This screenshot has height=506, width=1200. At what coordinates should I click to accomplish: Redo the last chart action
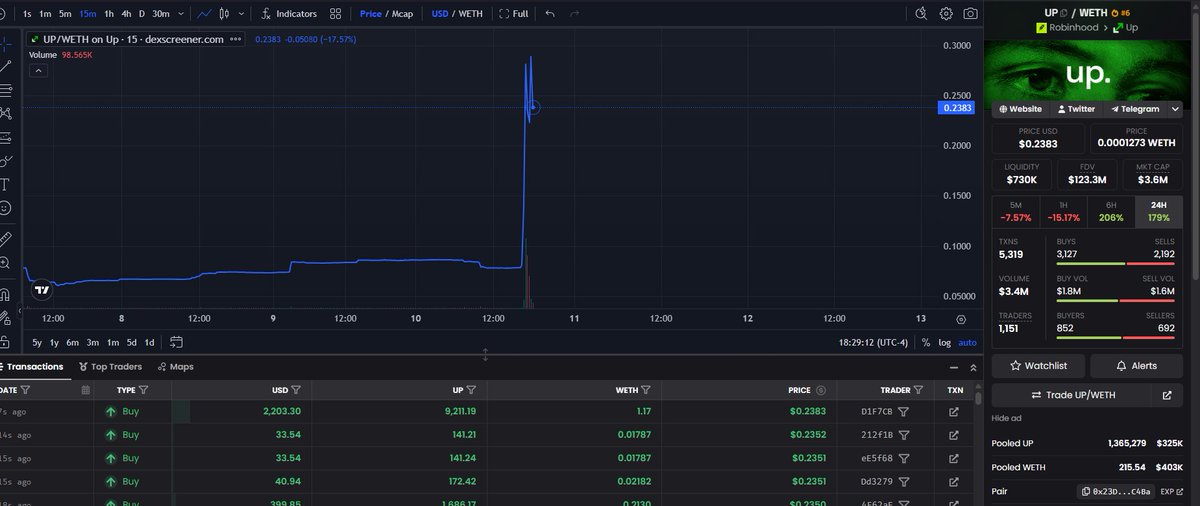point(574,14)
